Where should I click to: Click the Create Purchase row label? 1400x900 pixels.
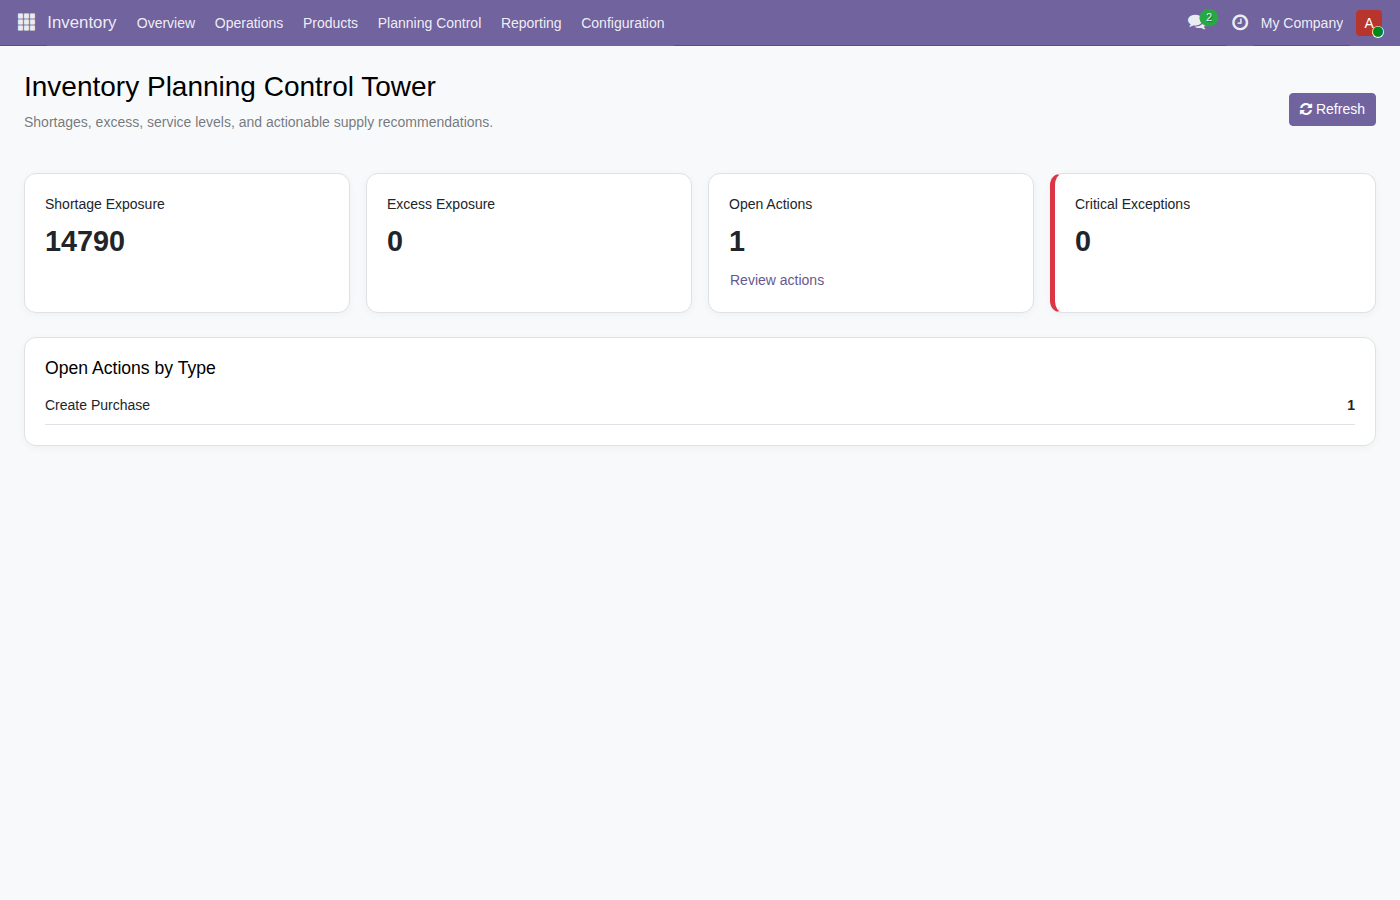[97, 405]
